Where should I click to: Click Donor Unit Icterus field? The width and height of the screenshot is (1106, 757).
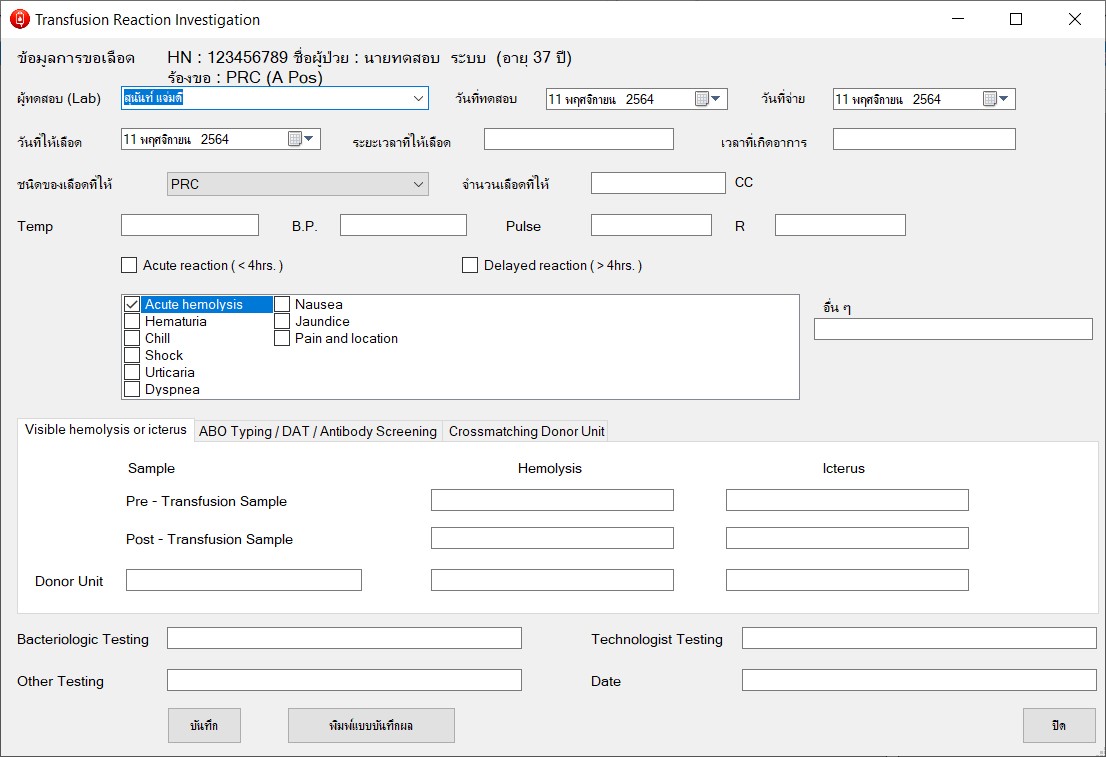[x=847, y=580]
